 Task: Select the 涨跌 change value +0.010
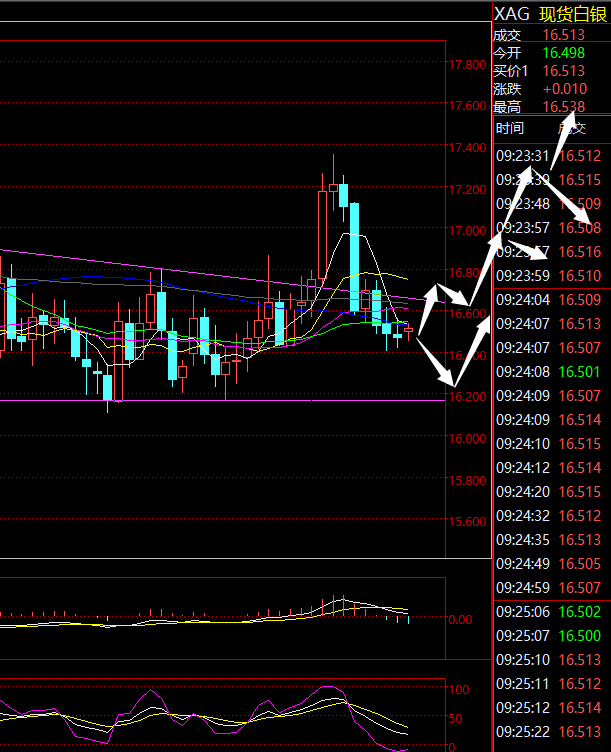click(x=566, y=89)
